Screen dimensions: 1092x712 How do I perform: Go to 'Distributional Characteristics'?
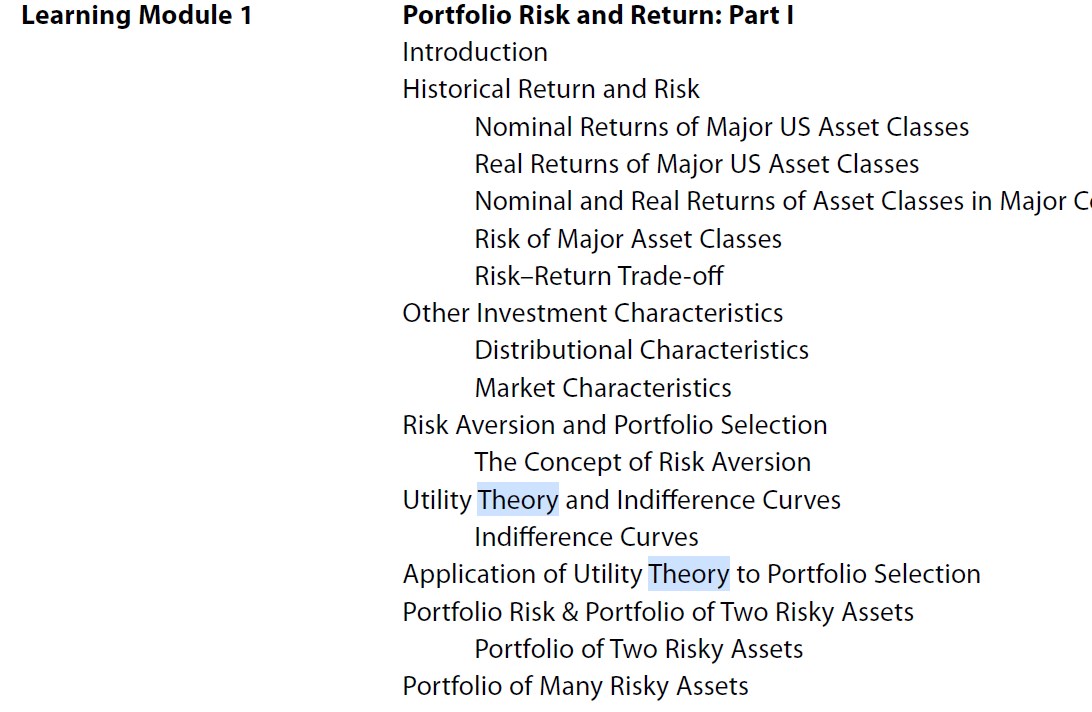click(641, 351)
